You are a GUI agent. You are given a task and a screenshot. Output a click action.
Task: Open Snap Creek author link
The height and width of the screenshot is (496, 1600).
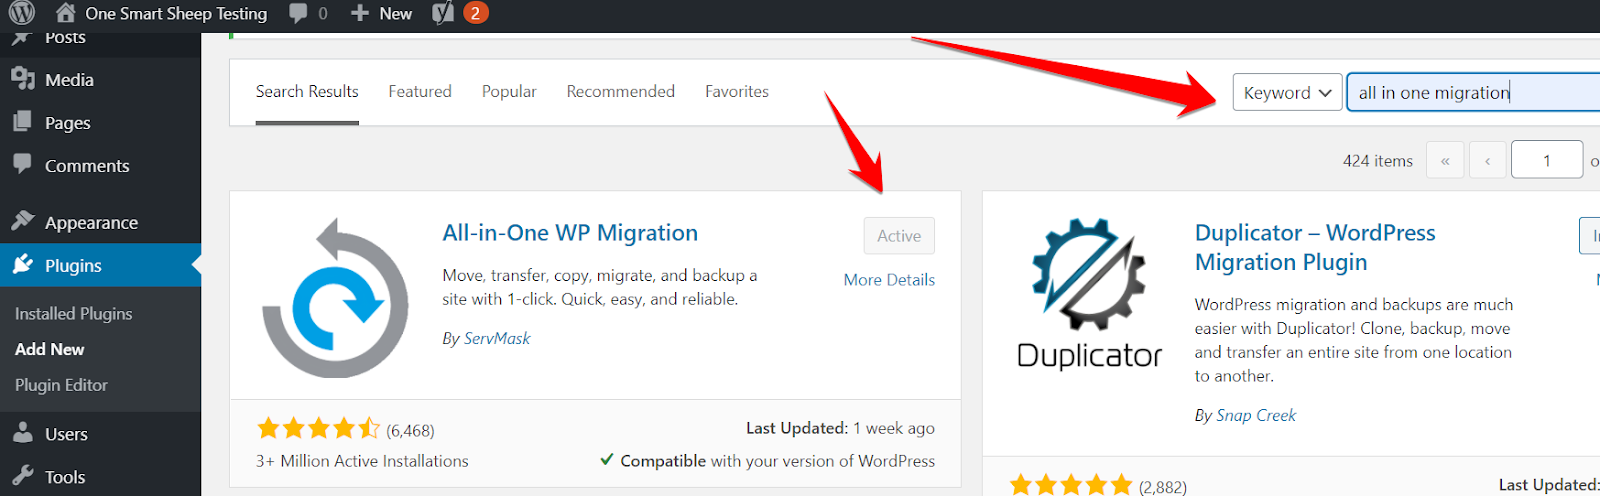pos(1256,416)
